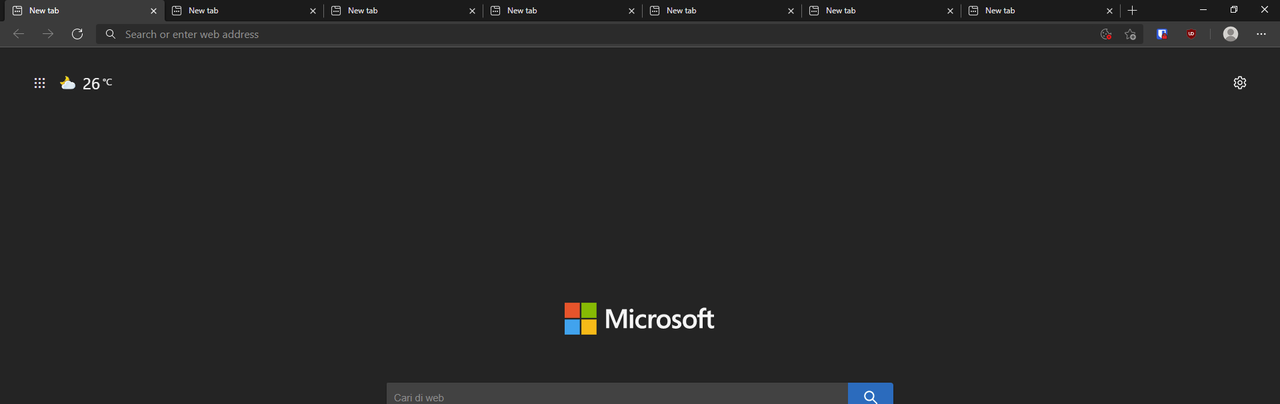
Task: Close the second New tab
Action: (x=313, y=11)
